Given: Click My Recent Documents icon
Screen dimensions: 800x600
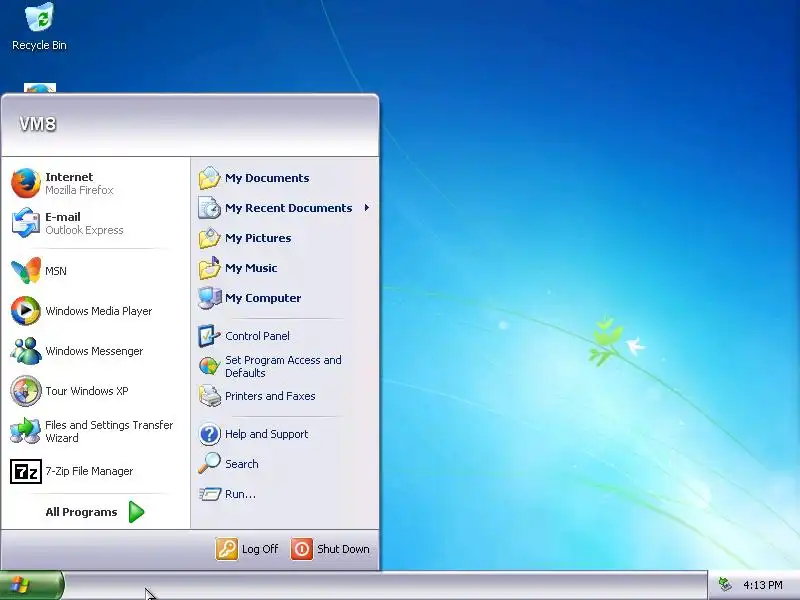Looking at the screenshot, I should (209, 208).
